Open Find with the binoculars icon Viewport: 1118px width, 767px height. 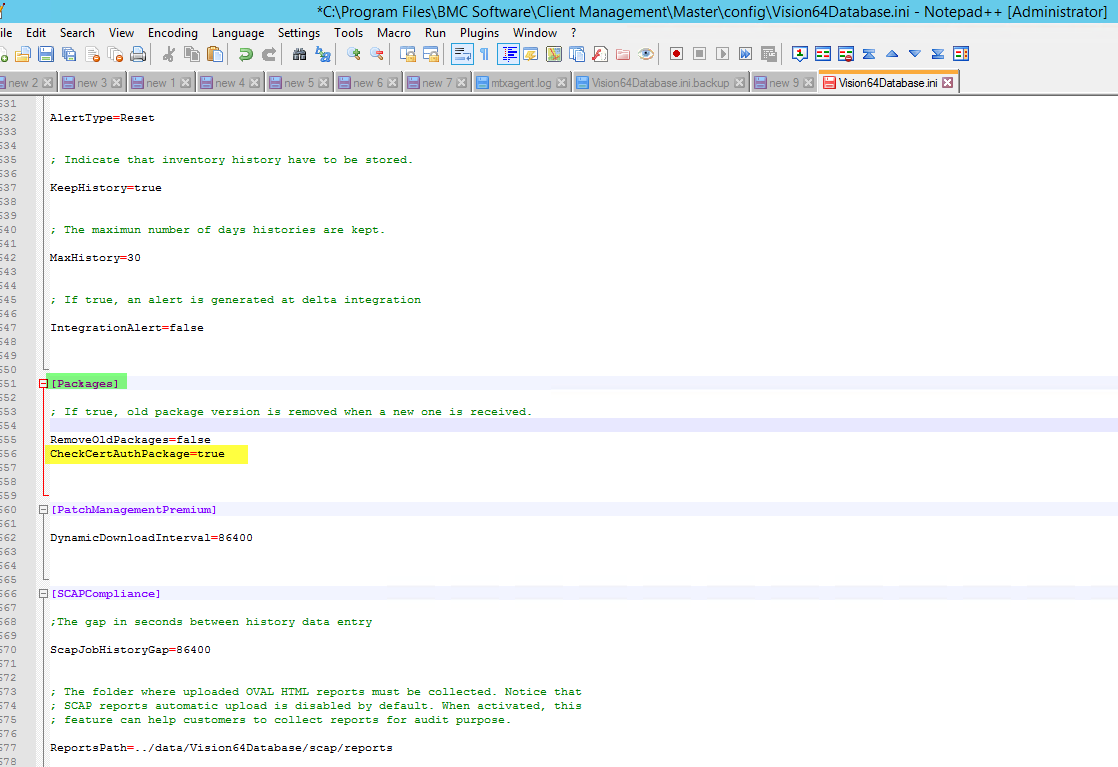(299, 54)
